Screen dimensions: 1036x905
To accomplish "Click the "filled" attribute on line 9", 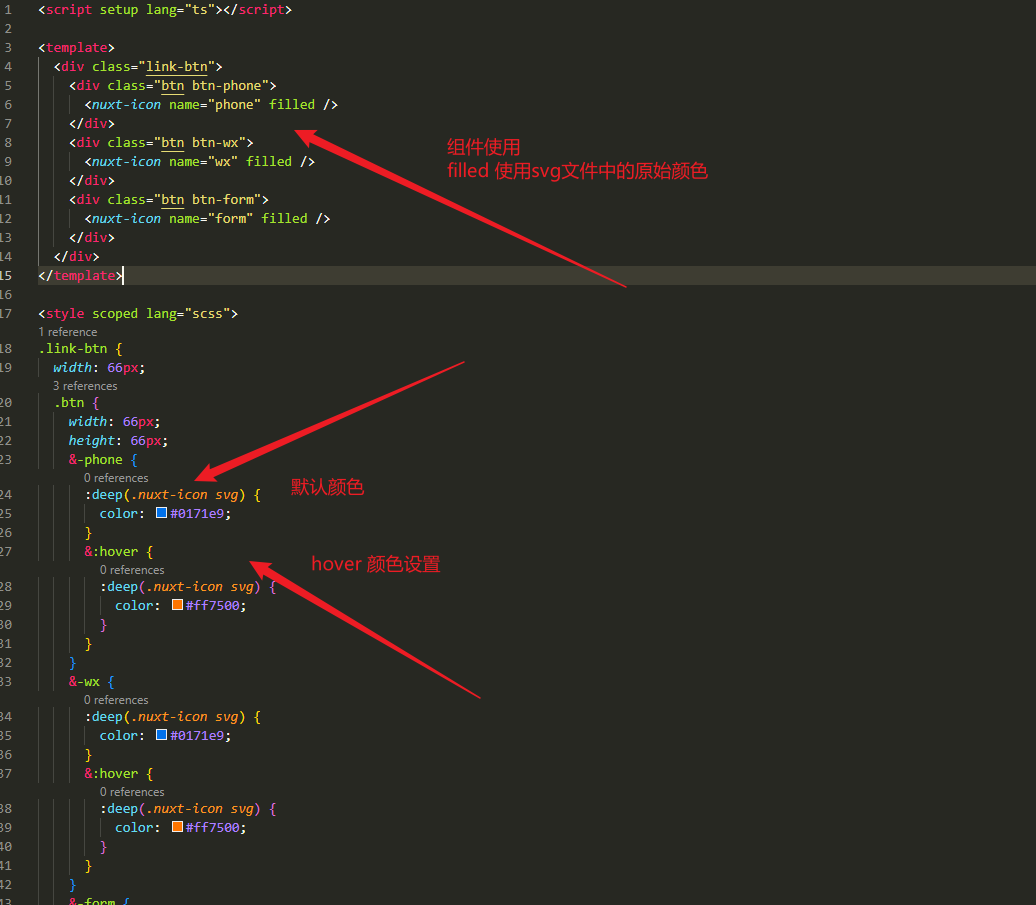I will coord(269,161).
